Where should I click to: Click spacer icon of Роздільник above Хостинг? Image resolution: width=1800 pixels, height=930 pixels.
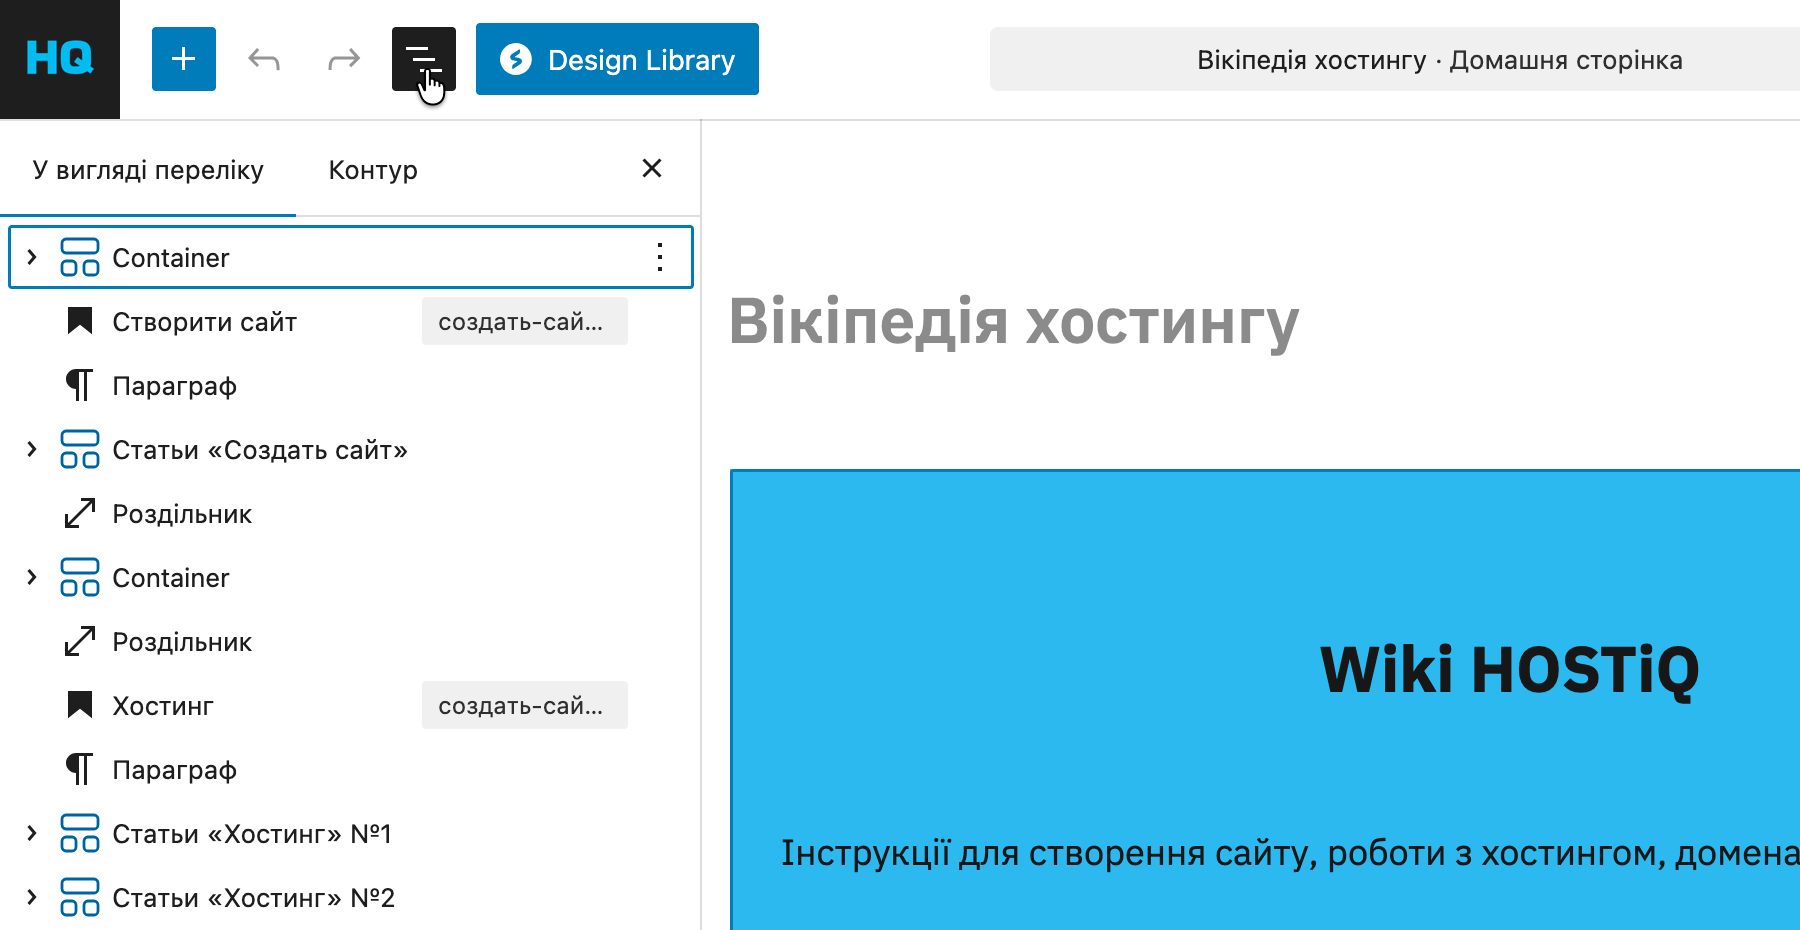tap(80, 641)
